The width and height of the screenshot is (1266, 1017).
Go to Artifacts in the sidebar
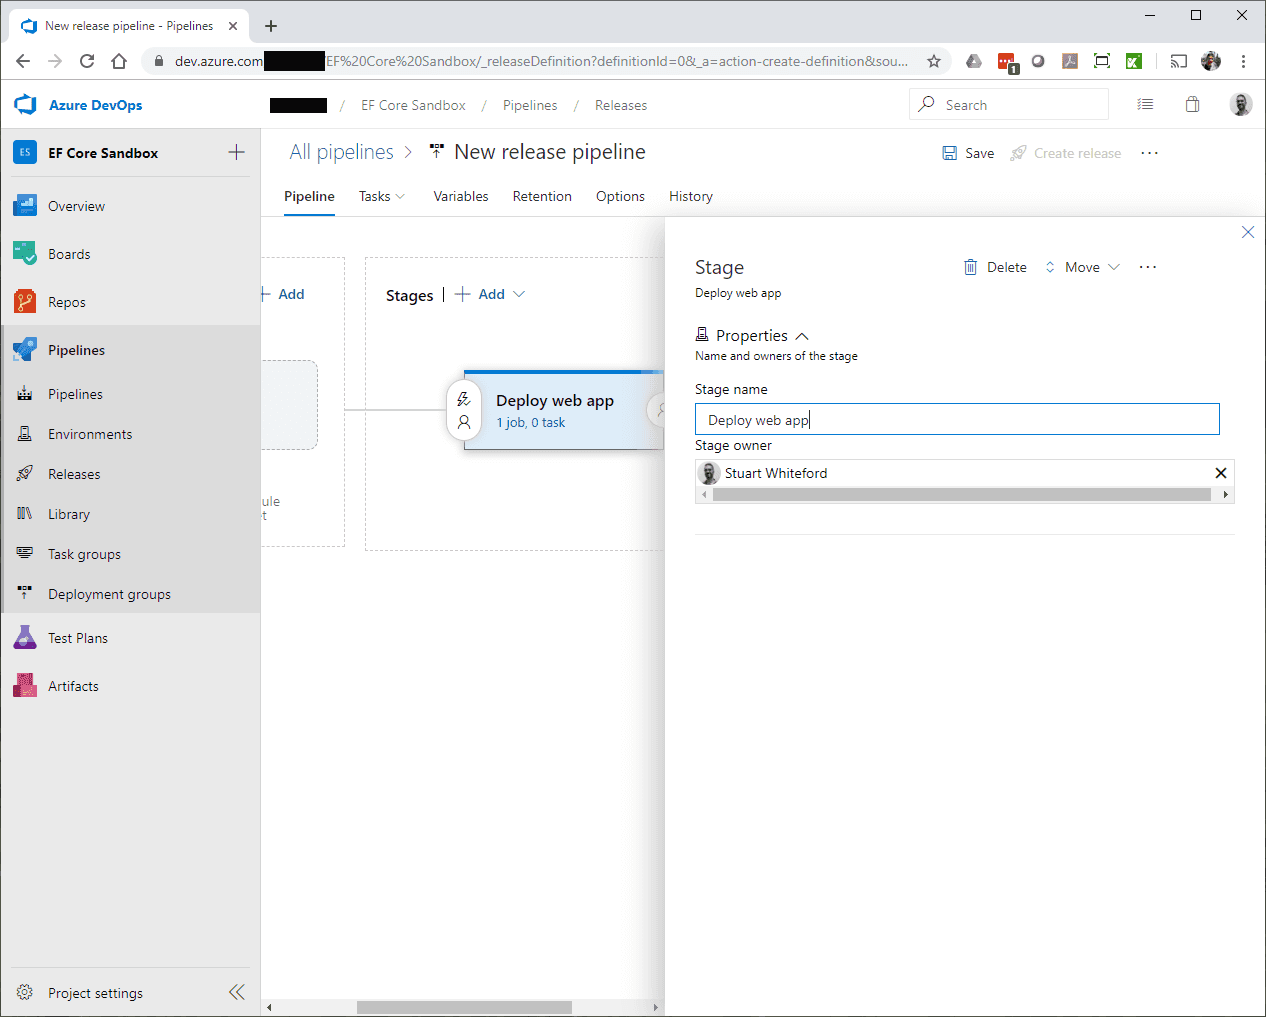(x=73, y=686)
